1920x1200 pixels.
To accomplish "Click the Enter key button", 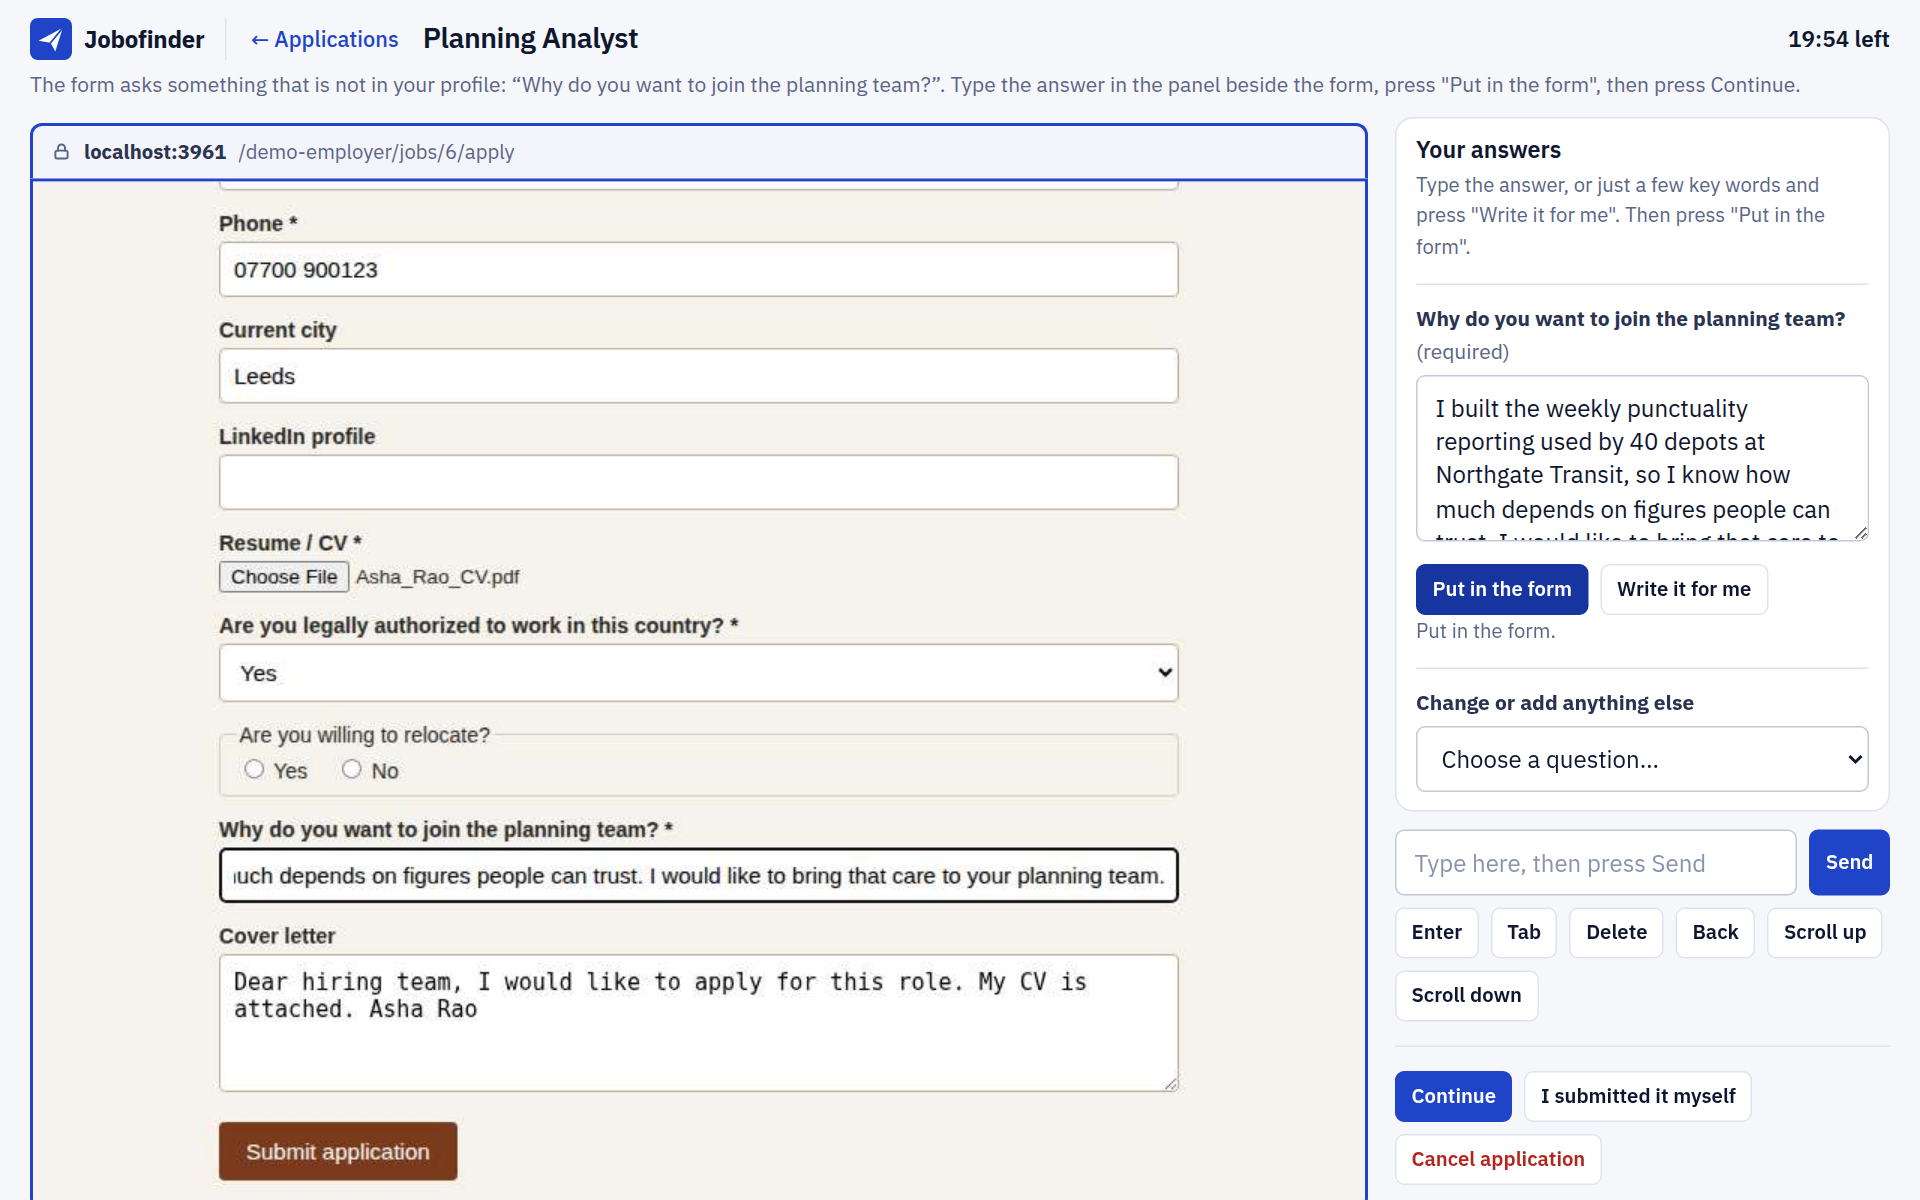I will pyautogui.click(x=1436, y=932).
